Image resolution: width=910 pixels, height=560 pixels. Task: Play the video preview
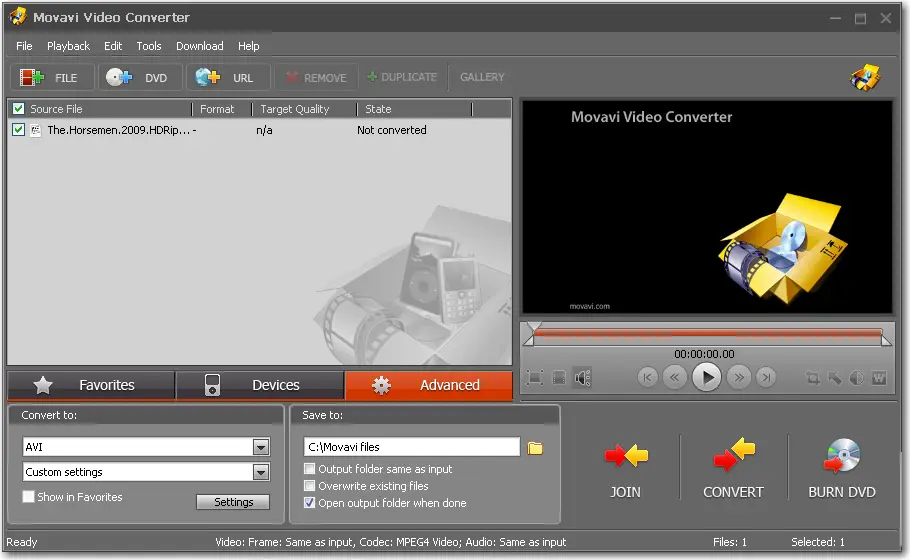pyautogui.click(x=707, y=377)
